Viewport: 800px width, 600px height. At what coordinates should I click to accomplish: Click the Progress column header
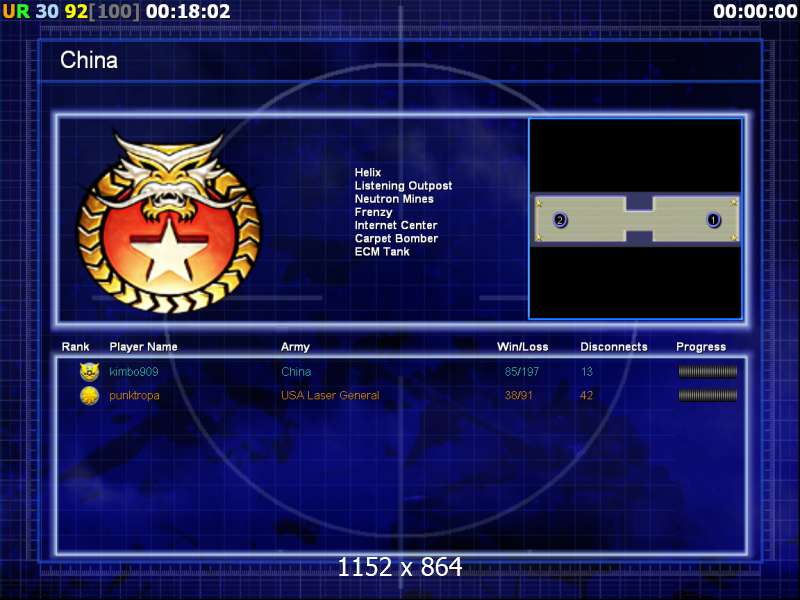pos(701,347)
